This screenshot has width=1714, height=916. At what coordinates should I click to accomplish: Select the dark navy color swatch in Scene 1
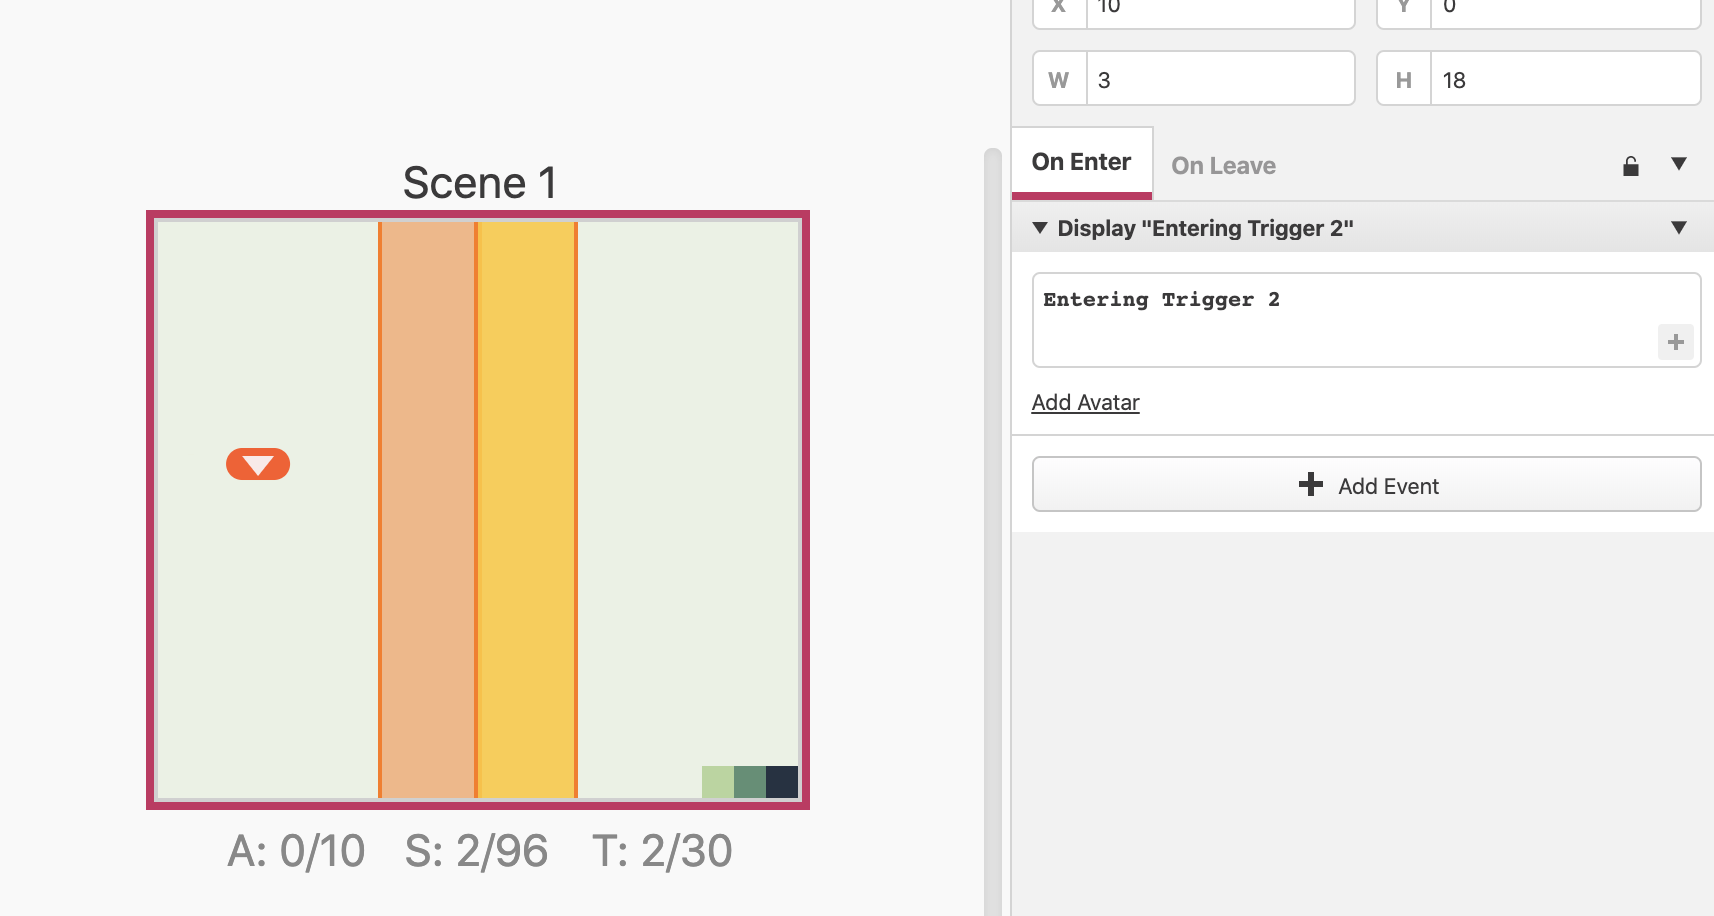pos(781,781)
